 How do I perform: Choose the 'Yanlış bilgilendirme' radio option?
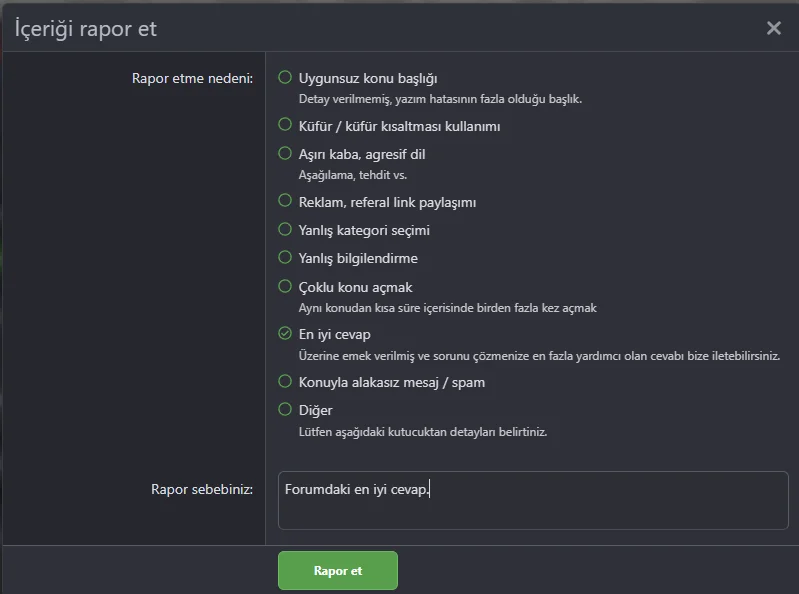286,257
